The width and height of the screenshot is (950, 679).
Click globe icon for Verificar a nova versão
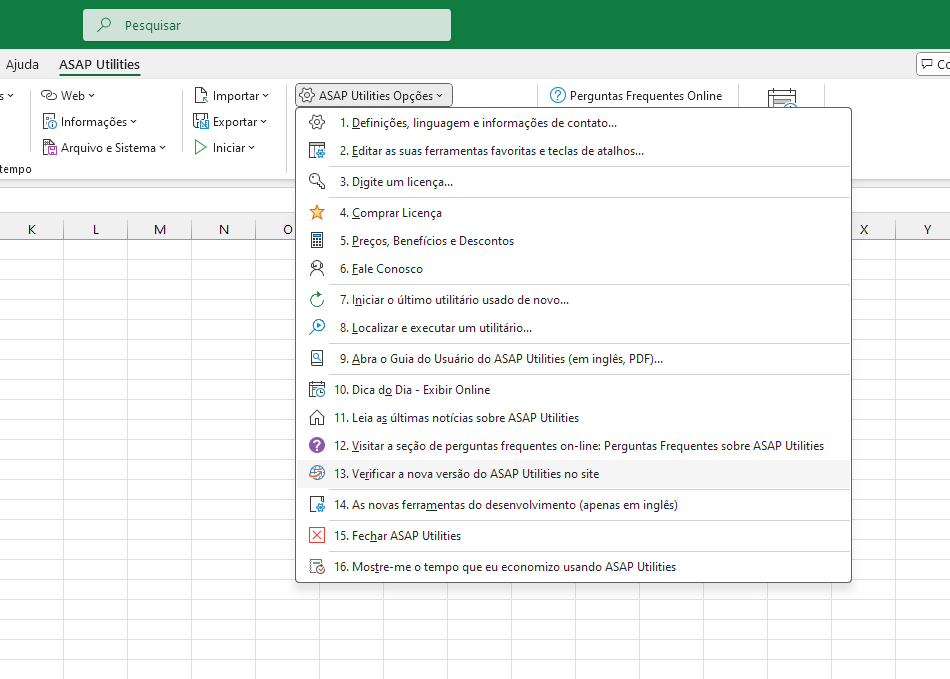[x=317, y=473]
